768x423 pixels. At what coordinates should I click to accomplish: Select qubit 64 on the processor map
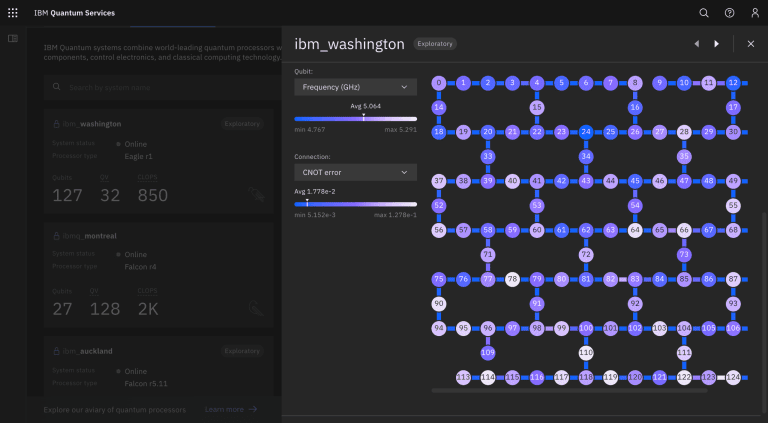coord(635,230)
